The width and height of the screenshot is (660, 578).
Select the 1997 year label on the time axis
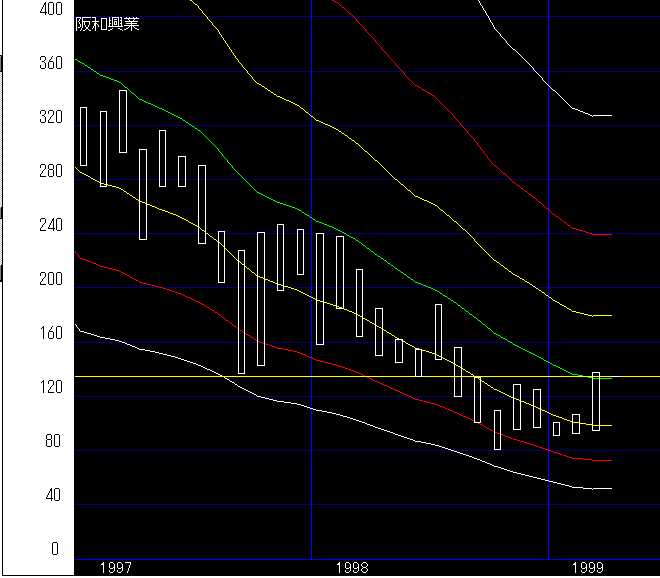click(115, 567)
